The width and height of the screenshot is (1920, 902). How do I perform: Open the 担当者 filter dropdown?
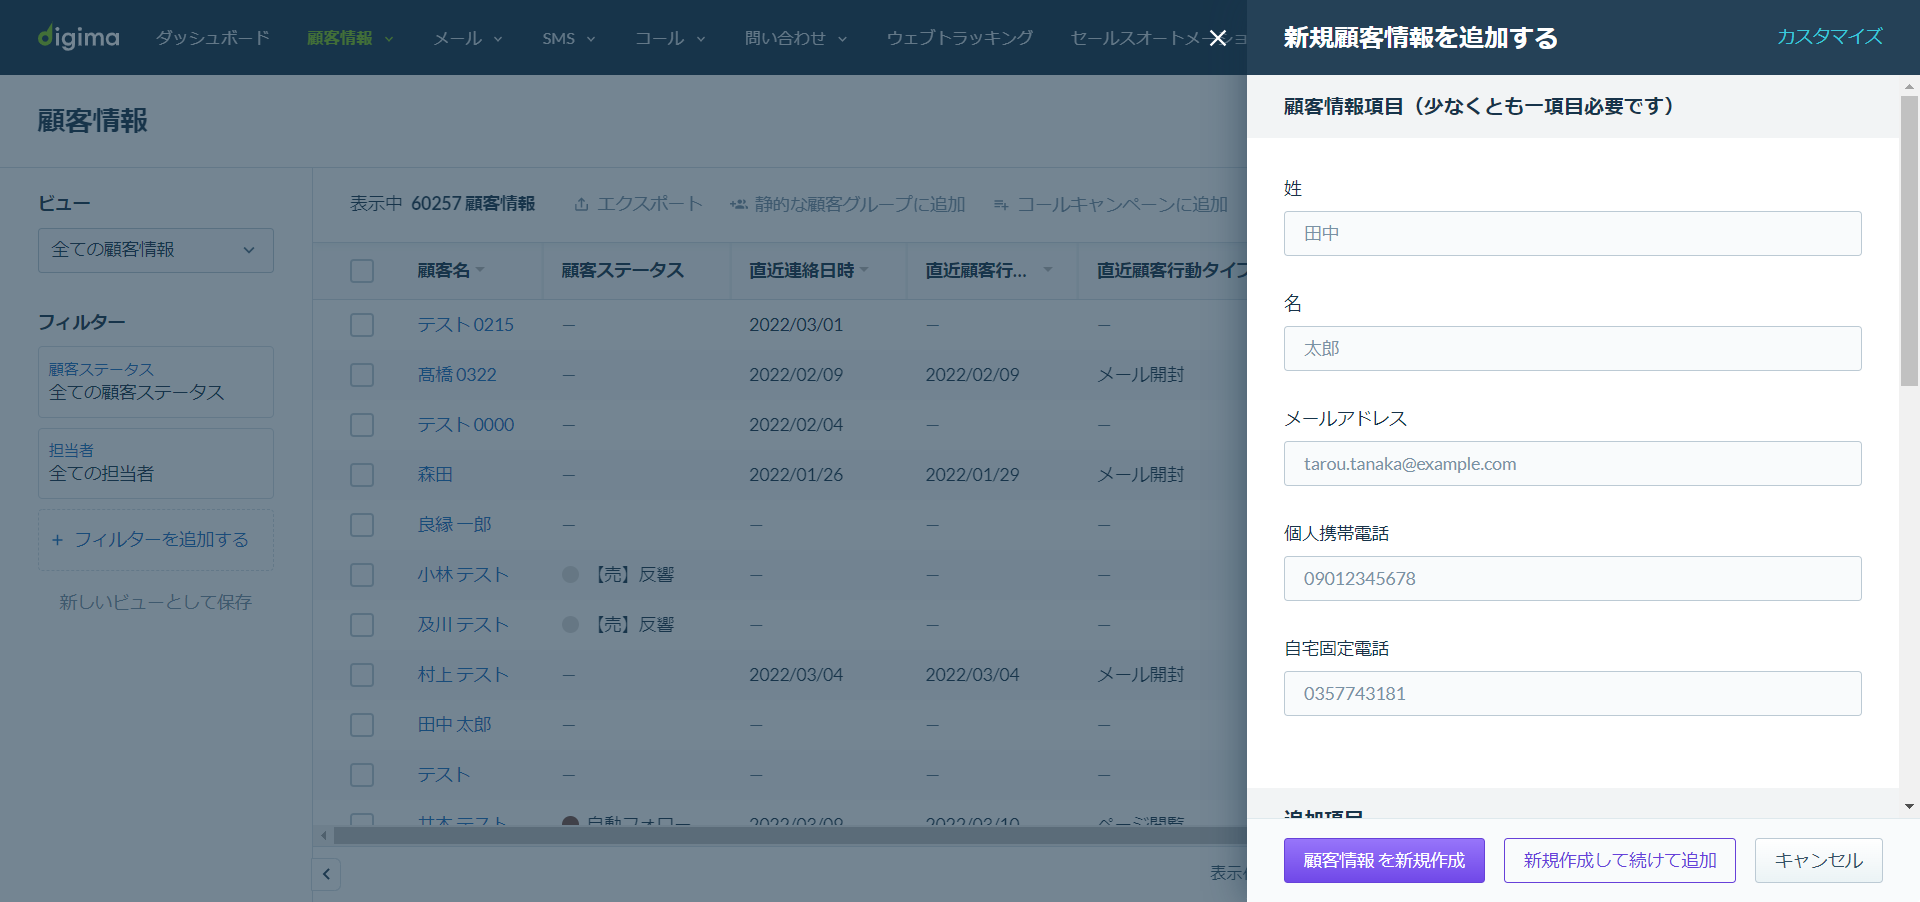click(x=156, y=463)
